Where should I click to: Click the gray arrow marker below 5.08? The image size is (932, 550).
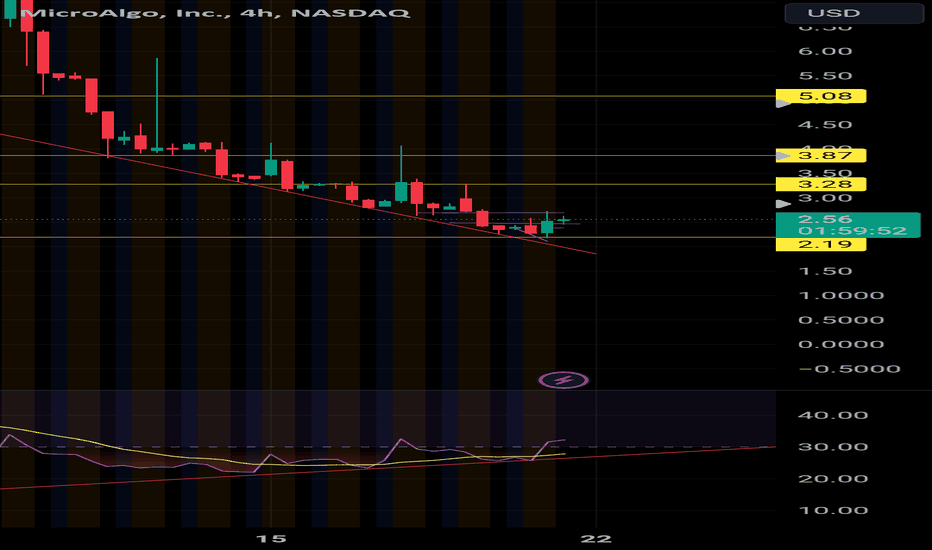pyautogui.click(x=784, y=104)
